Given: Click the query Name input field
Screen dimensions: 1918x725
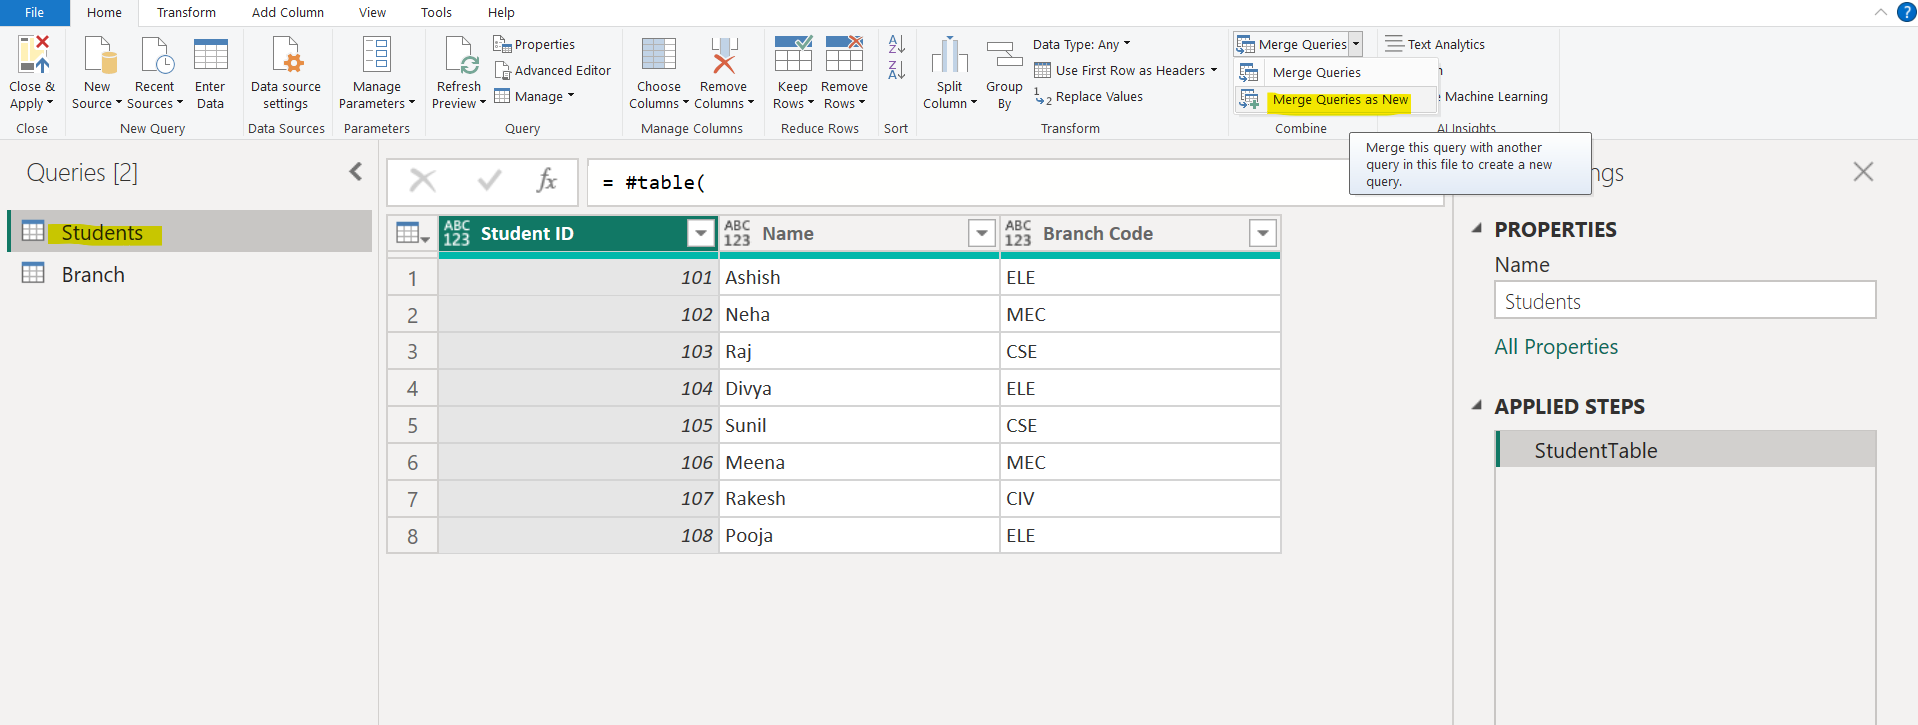Looking at the screenshot, I should click(x=1684, y=301).
